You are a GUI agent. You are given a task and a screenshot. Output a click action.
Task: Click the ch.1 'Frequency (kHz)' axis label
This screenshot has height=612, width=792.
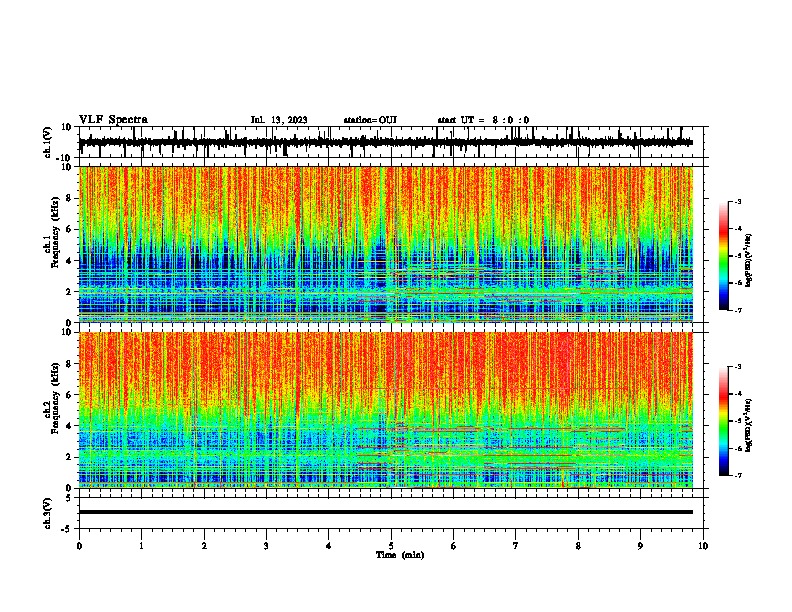pyautogui.click(x=55, y=233)
